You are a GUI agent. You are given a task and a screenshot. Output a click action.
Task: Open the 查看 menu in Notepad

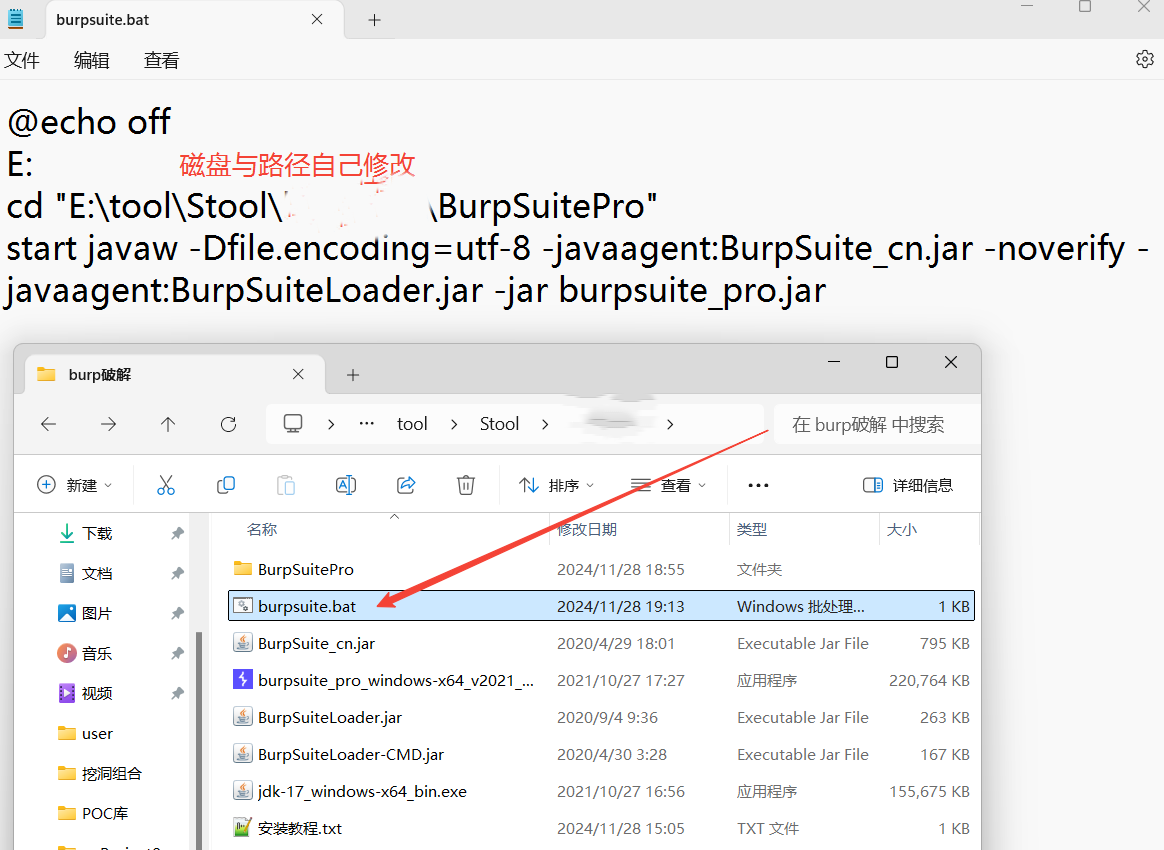161,60
